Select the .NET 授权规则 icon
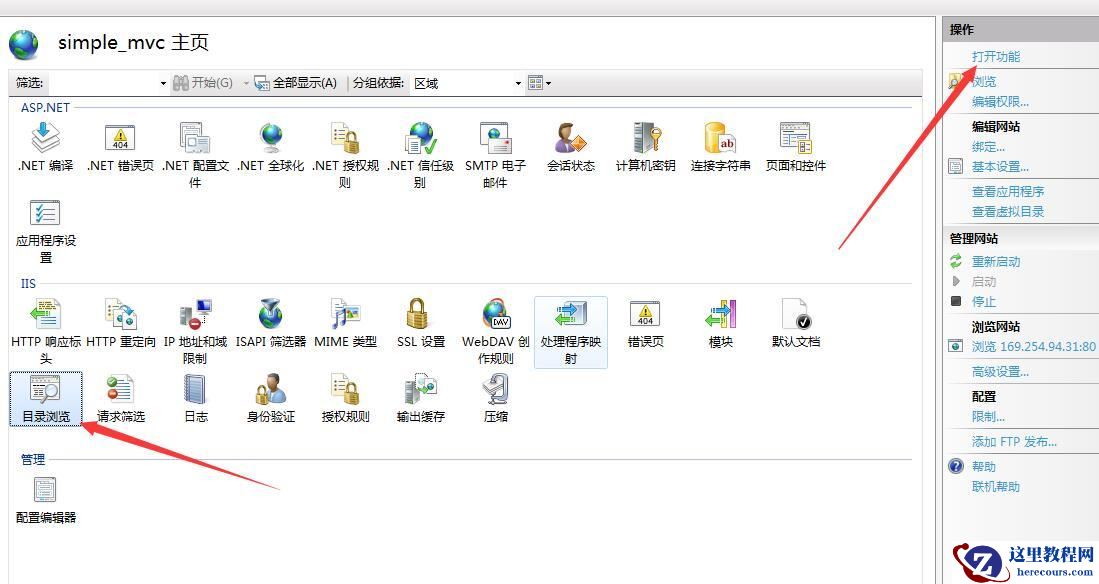The width and height of the screenshot is (1099, 584). 345,137
